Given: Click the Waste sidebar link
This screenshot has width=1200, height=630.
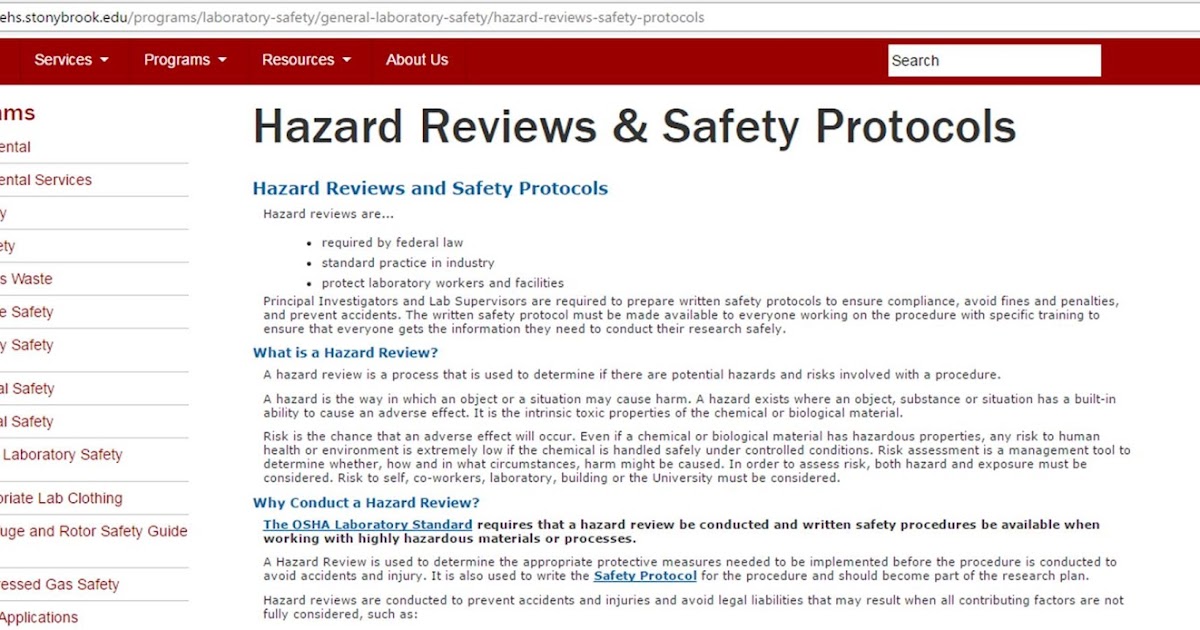Looking at the screenshot, I should (25, 278).
